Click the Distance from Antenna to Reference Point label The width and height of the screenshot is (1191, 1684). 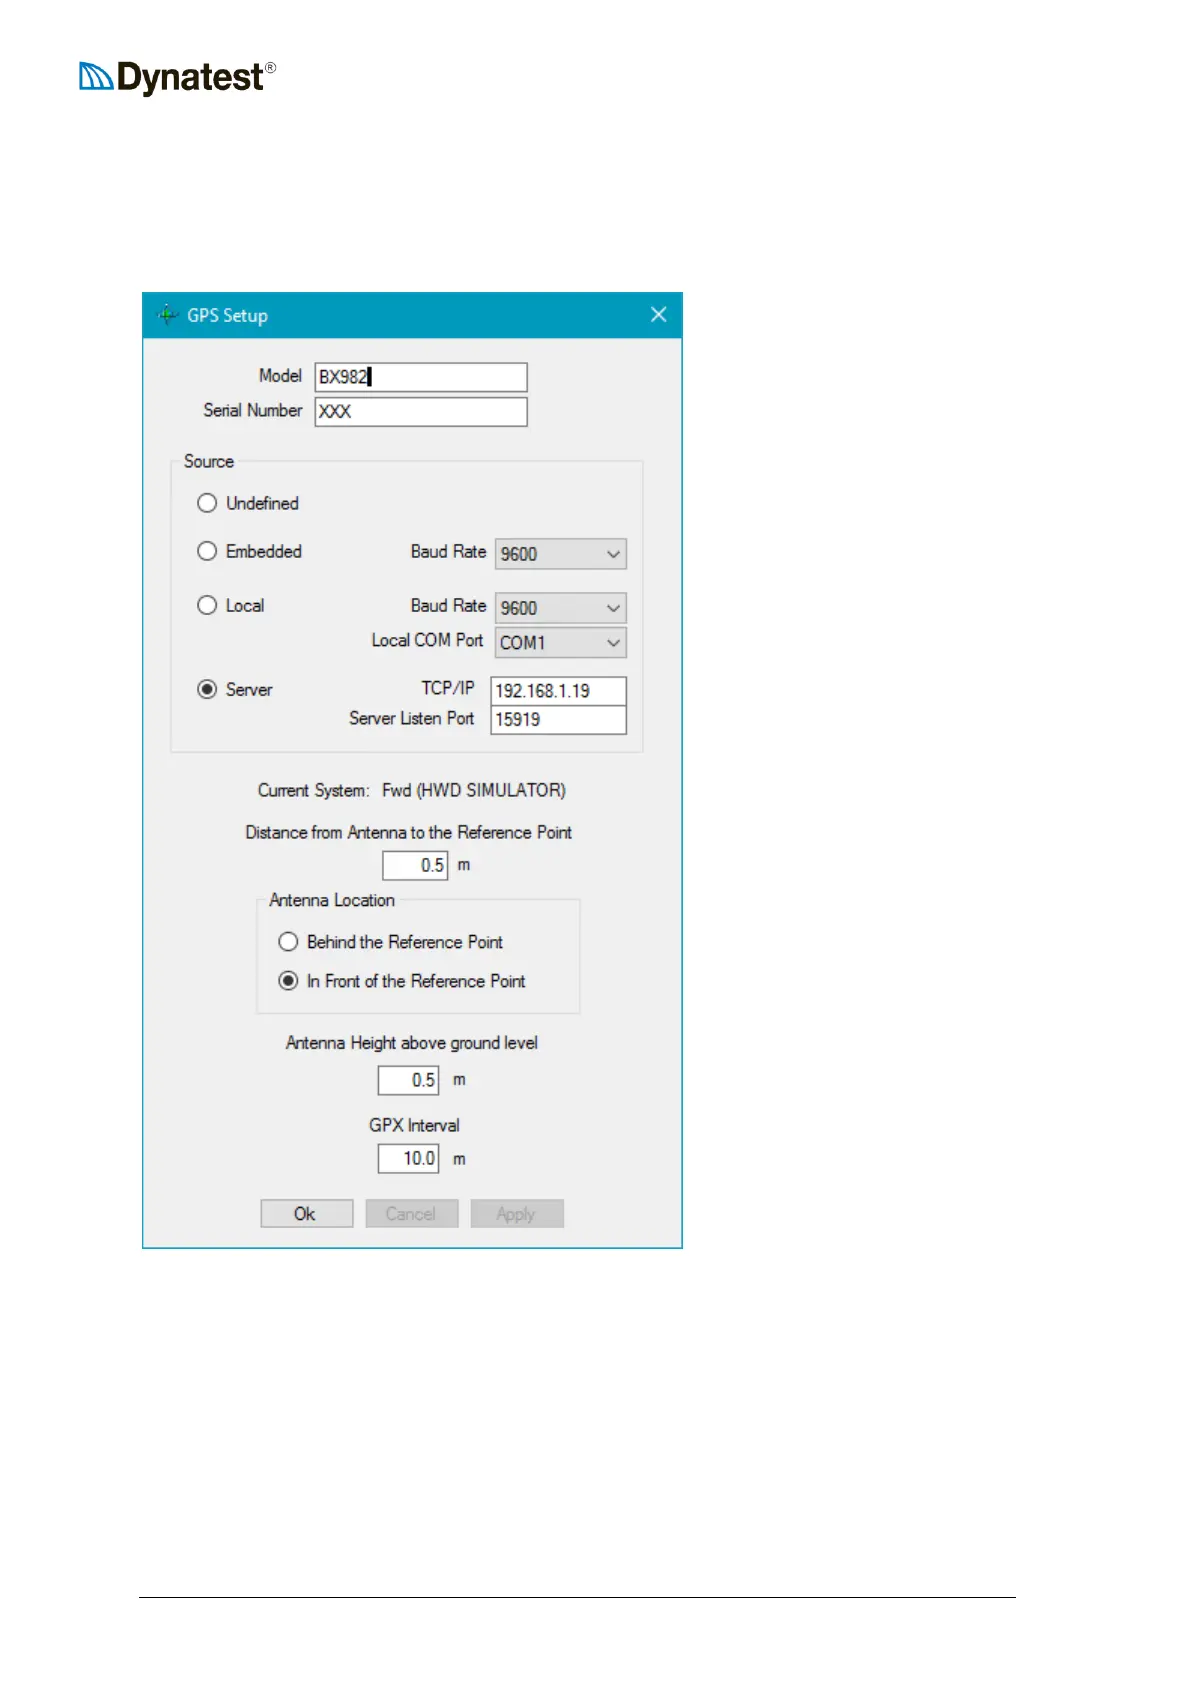(408, 832)
